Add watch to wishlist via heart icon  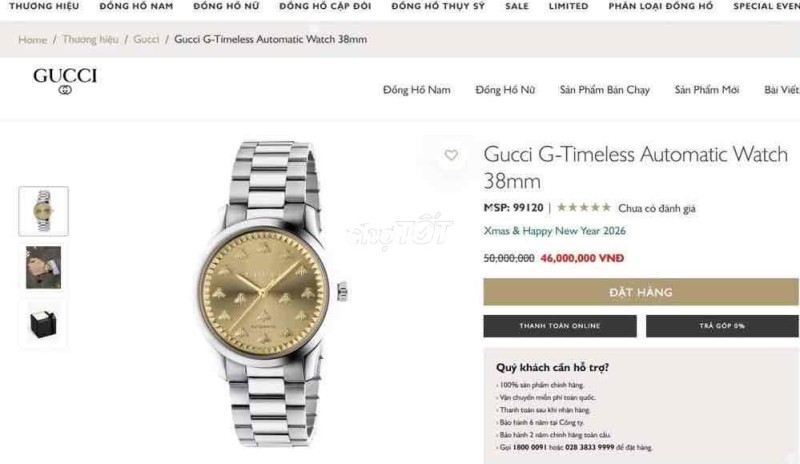pyautogui.click(x=451, y=155)
